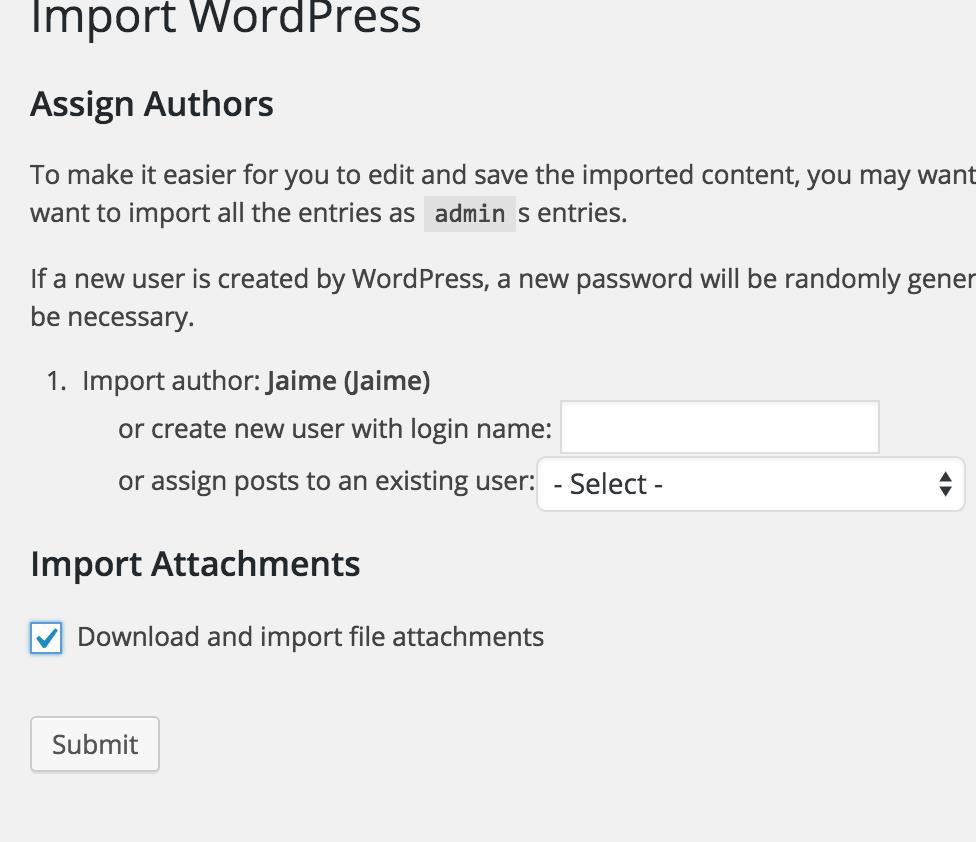976x842 pixels.
Task: Click the Import Attachments heading
Action: tap(195, 564)
